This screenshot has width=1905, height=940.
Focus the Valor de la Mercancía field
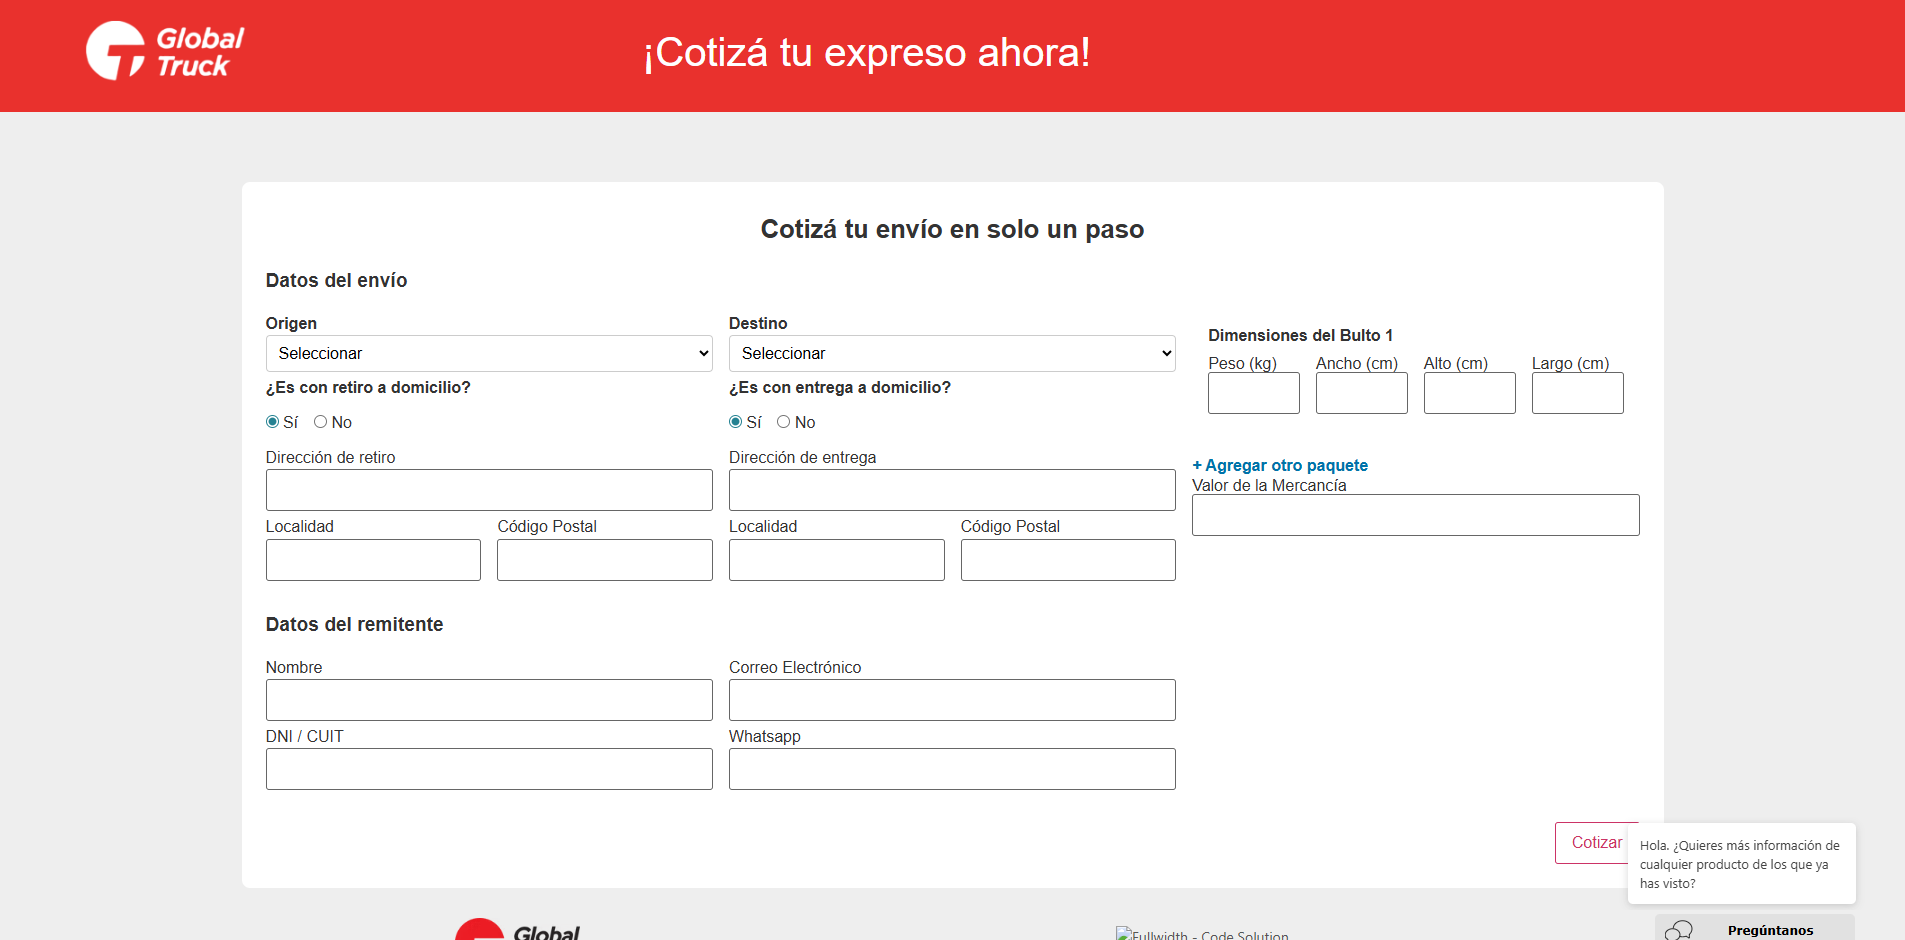click(x=1416, y=515)
